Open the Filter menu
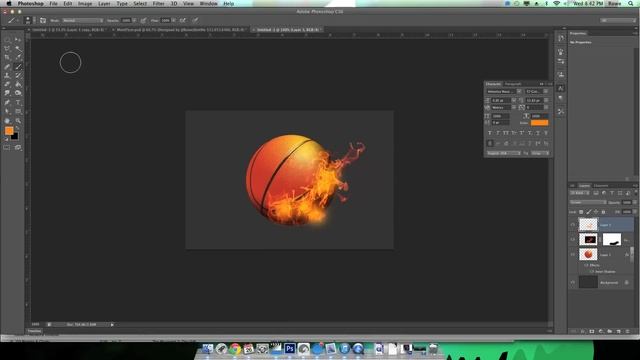This screenshot has width=640, height=360. [x=158, y=4]
